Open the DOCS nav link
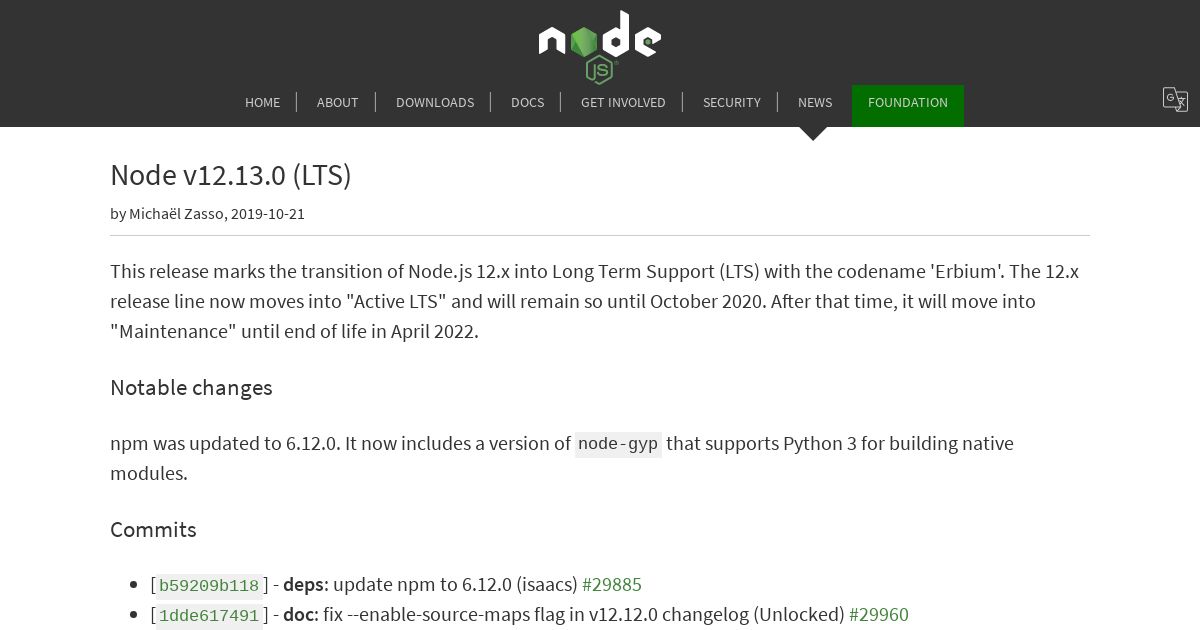Image resolution: width=1200 pixels, height=630 pixels. point(528,102)
